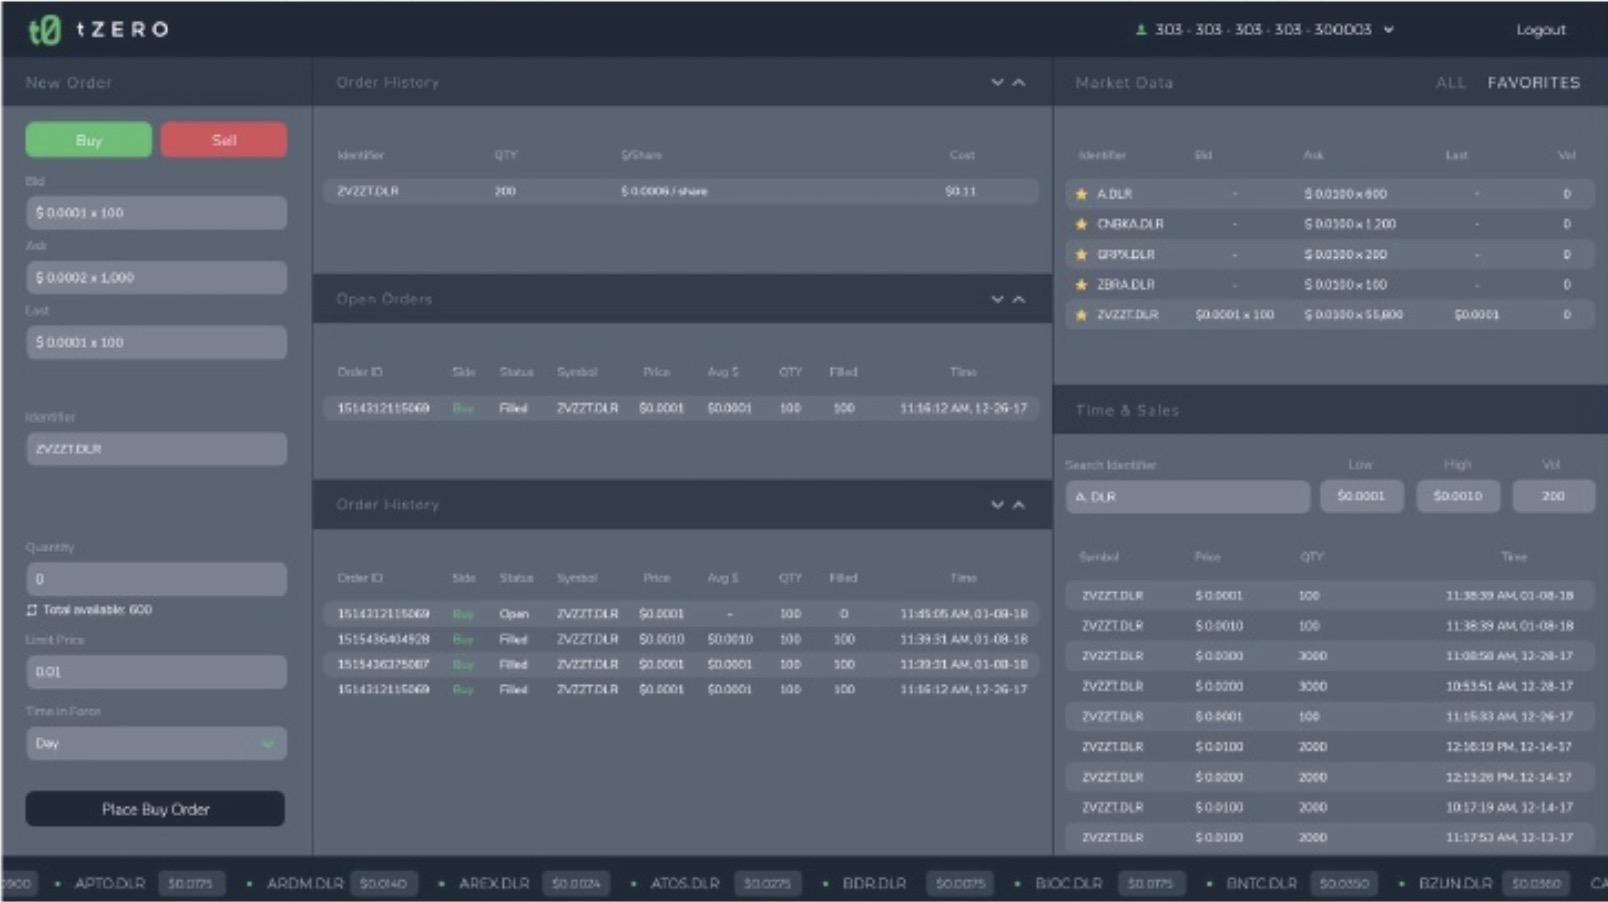Select the CNBKA.DLR market data row
This screenshot has width=1608, height=902.
1329,224
